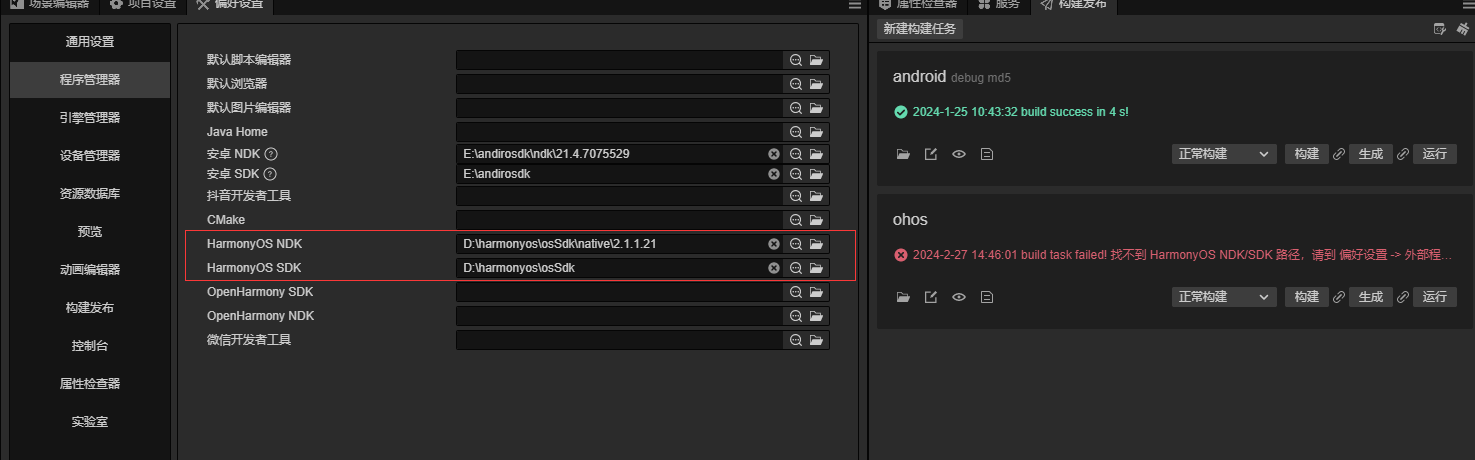Clear the HarmonyOS SDK path

[774, 268]
